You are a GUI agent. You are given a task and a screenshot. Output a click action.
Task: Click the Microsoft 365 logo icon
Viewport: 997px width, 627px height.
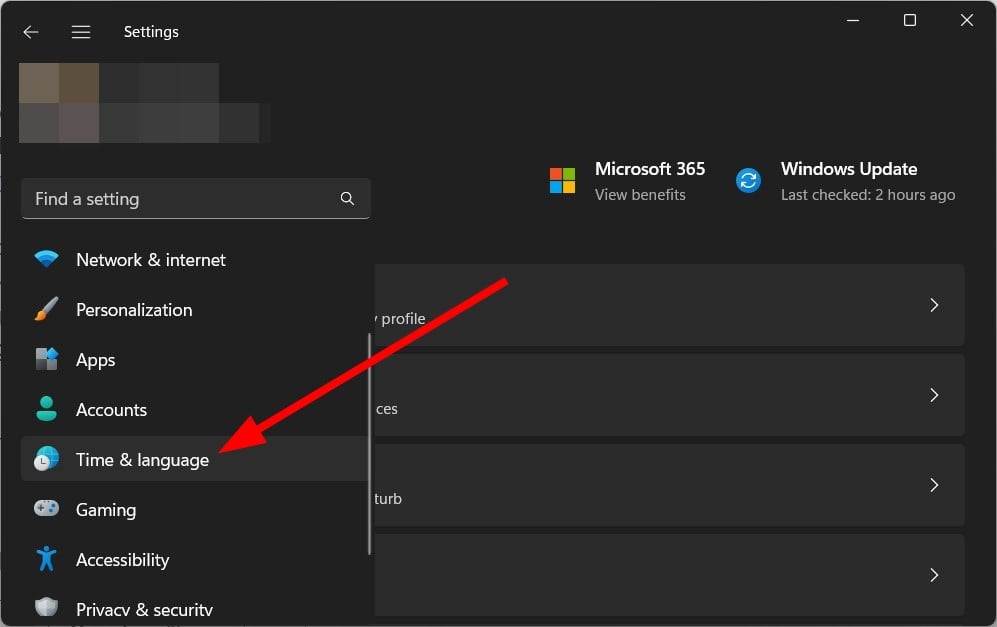562,181
